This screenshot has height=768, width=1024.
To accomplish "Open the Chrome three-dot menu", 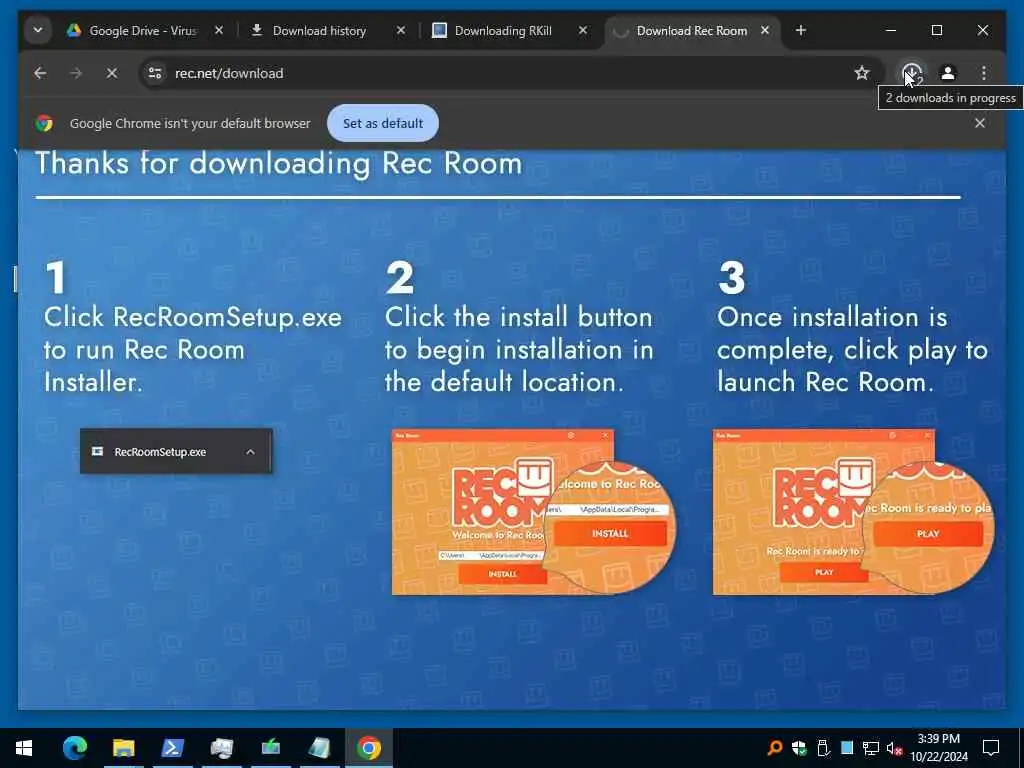I will 984,73.
